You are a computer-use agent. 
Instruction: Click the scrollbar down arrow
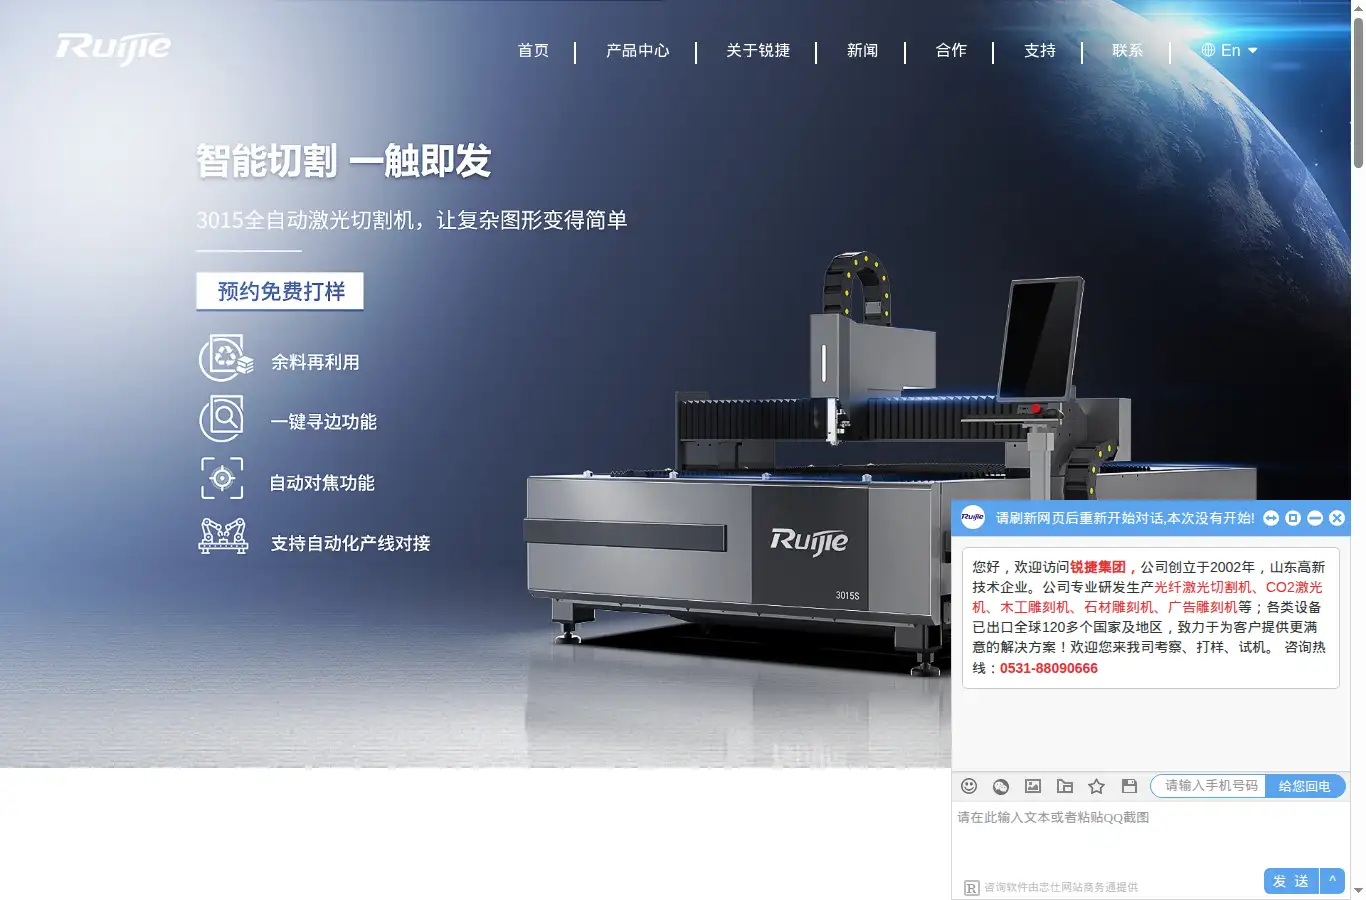[1358, 890]
